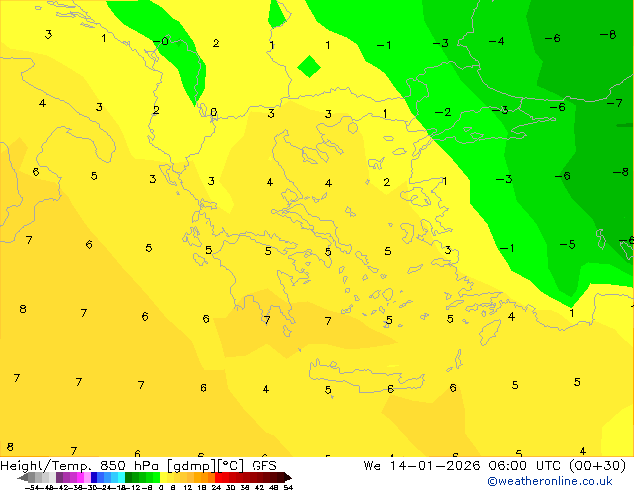Click the magenta swatch in the legend
634x490 pixels.
click(x=80, y=477)
